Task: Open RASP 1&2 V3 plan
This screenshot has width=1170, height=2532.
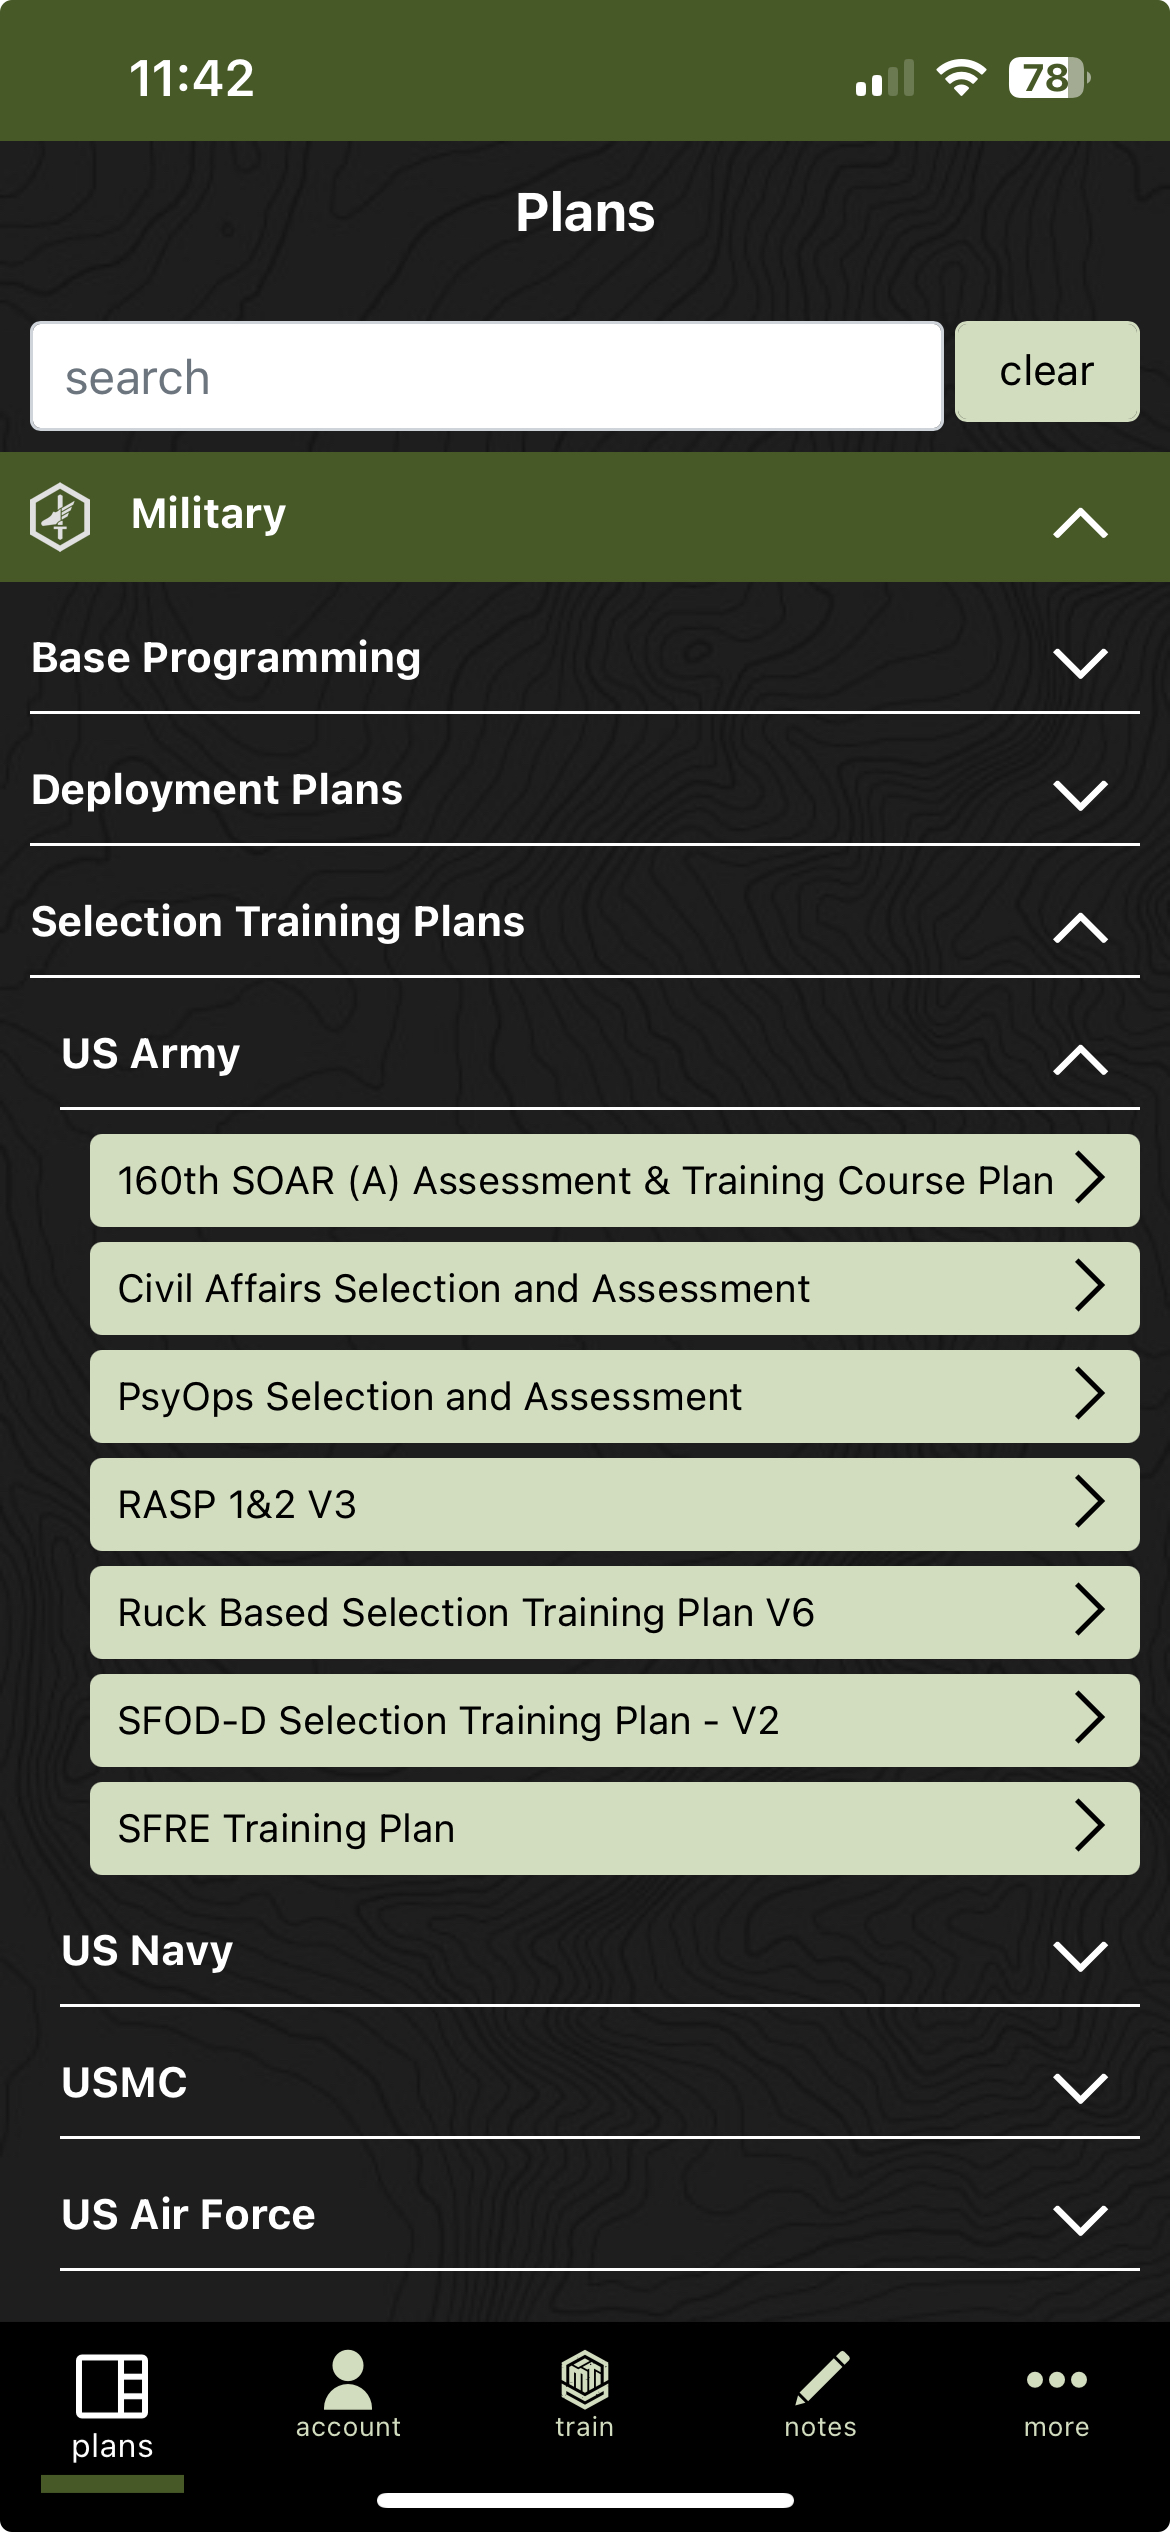Action: tap(614, 1505)
